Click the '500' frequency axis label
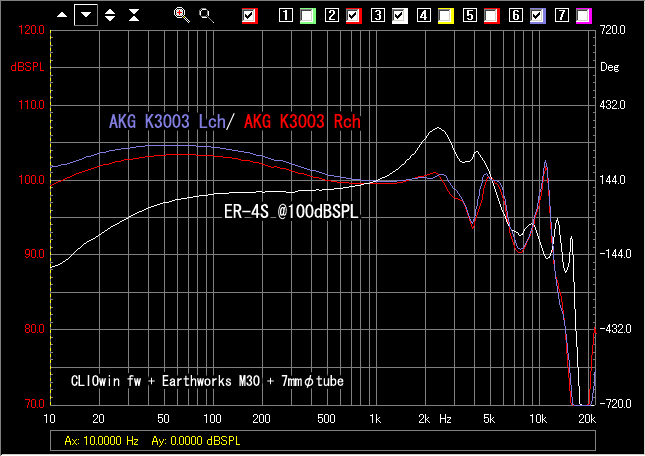 pyautogui.click(x=326, y=419)
